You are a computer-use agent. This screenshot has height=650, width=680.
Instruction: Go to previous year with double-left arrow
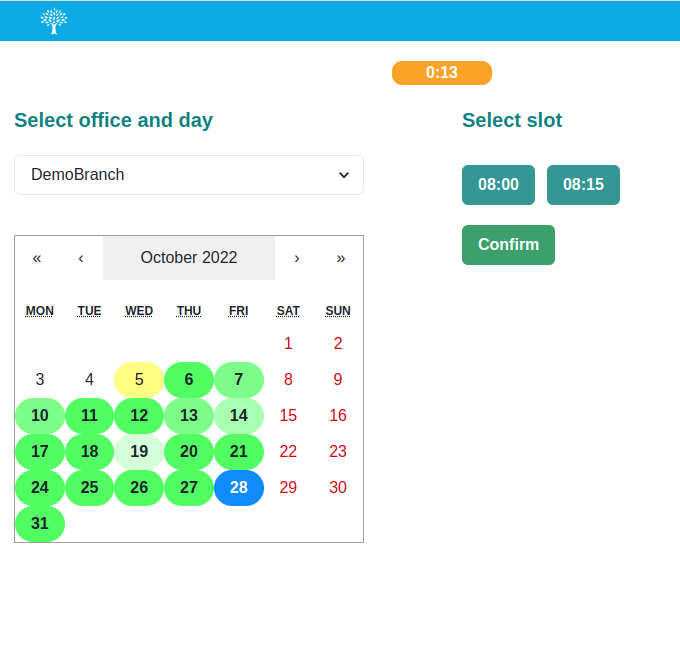[x=37, y=258]
